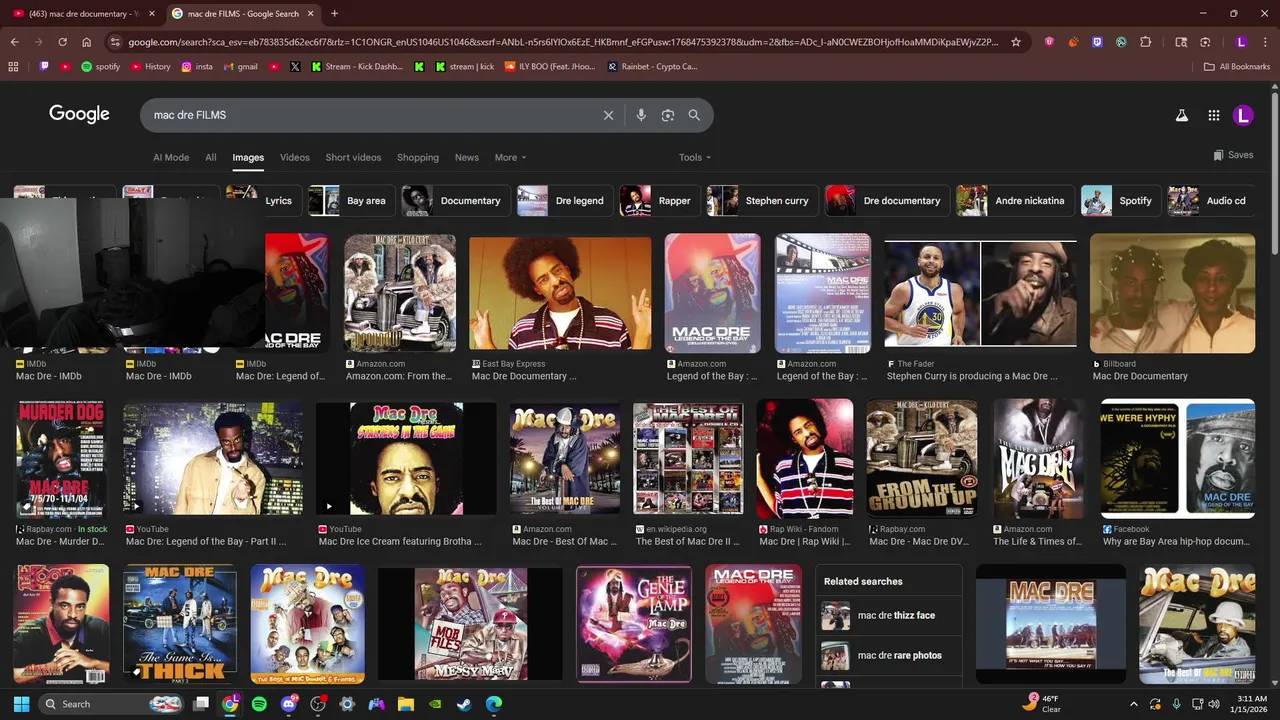Click in the mac dre FILMS search field
1280x720 pixels.
370,115
